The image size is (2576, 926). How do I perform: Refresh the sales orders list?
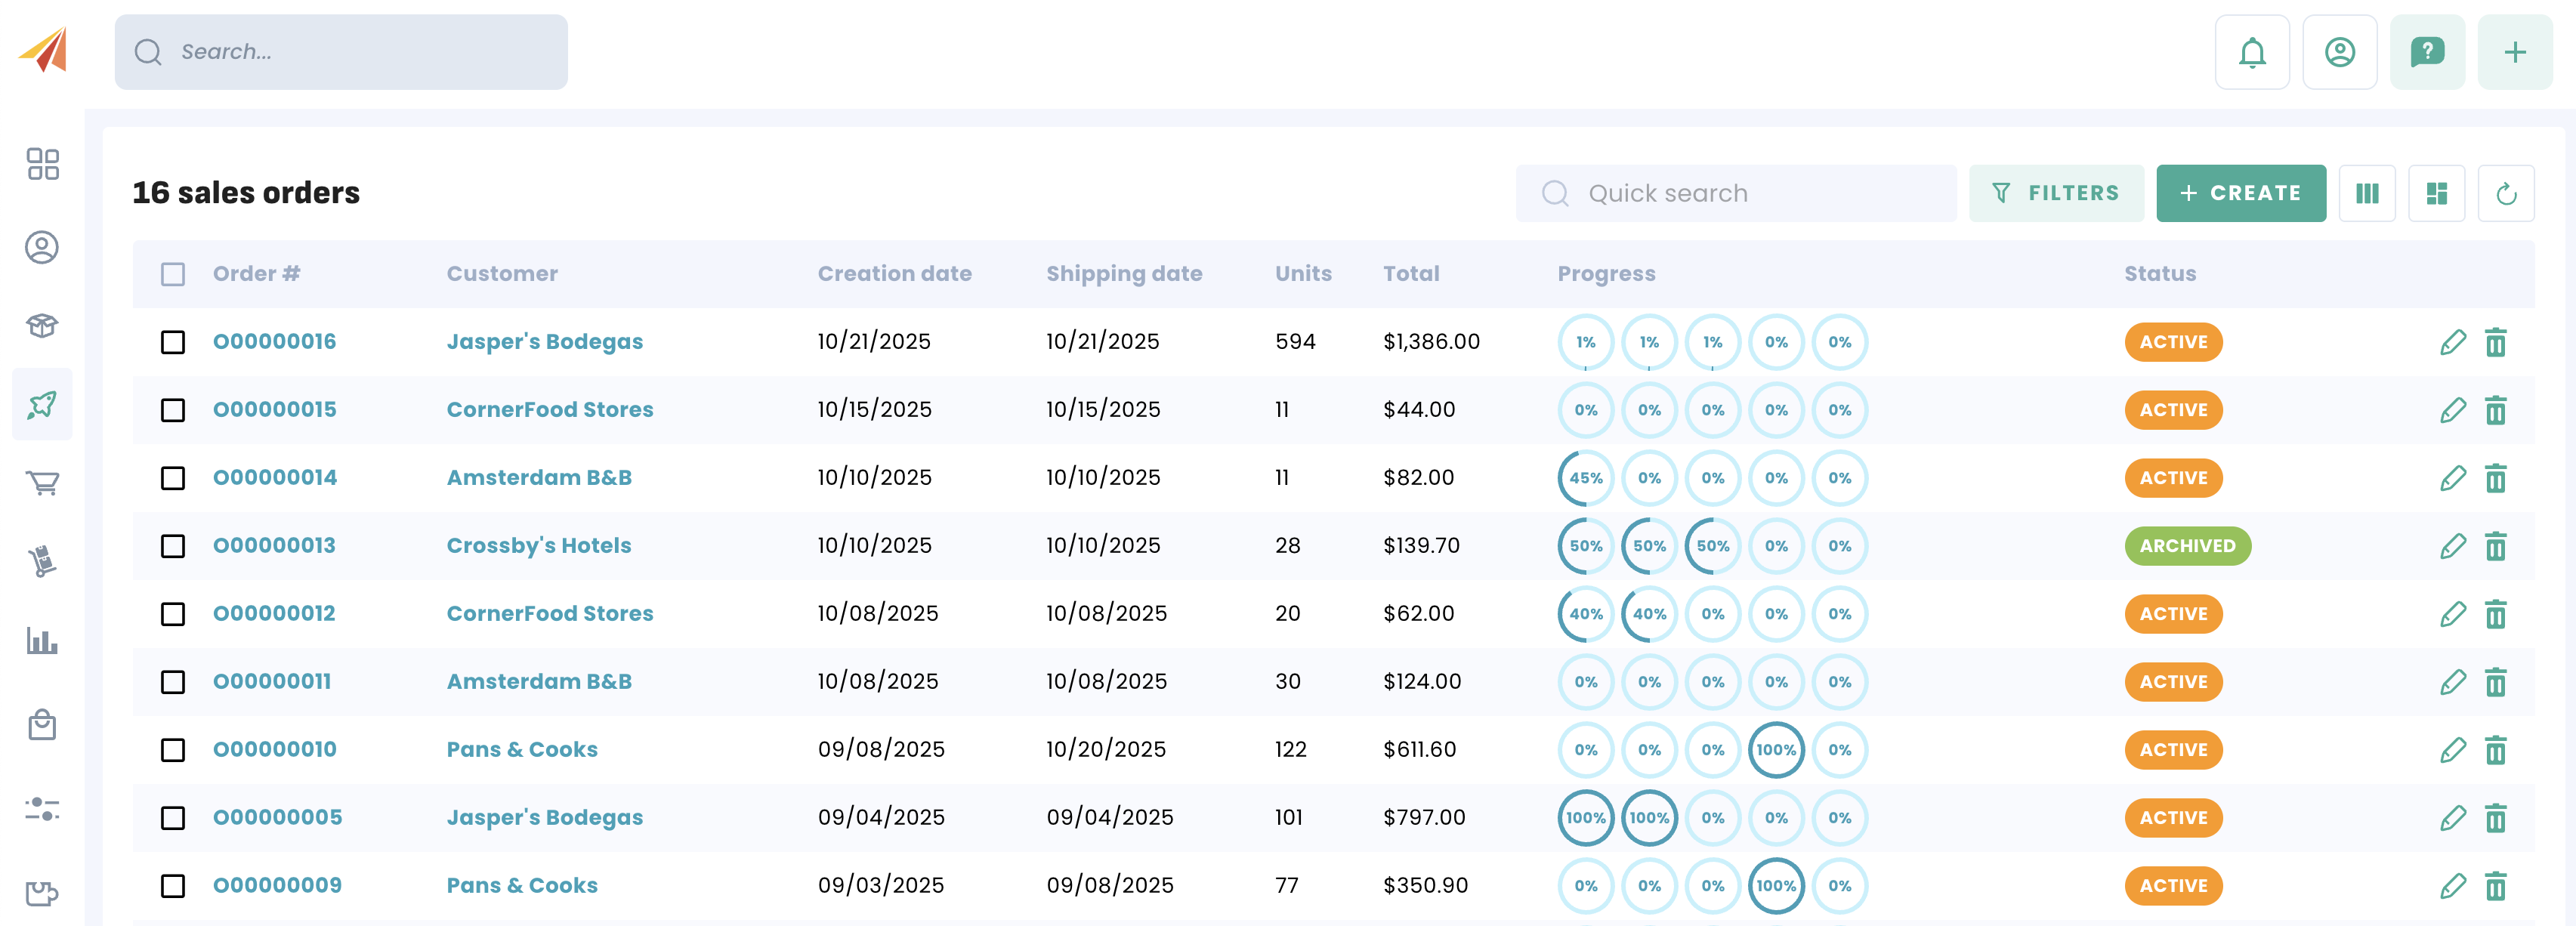coord(2505,193)
